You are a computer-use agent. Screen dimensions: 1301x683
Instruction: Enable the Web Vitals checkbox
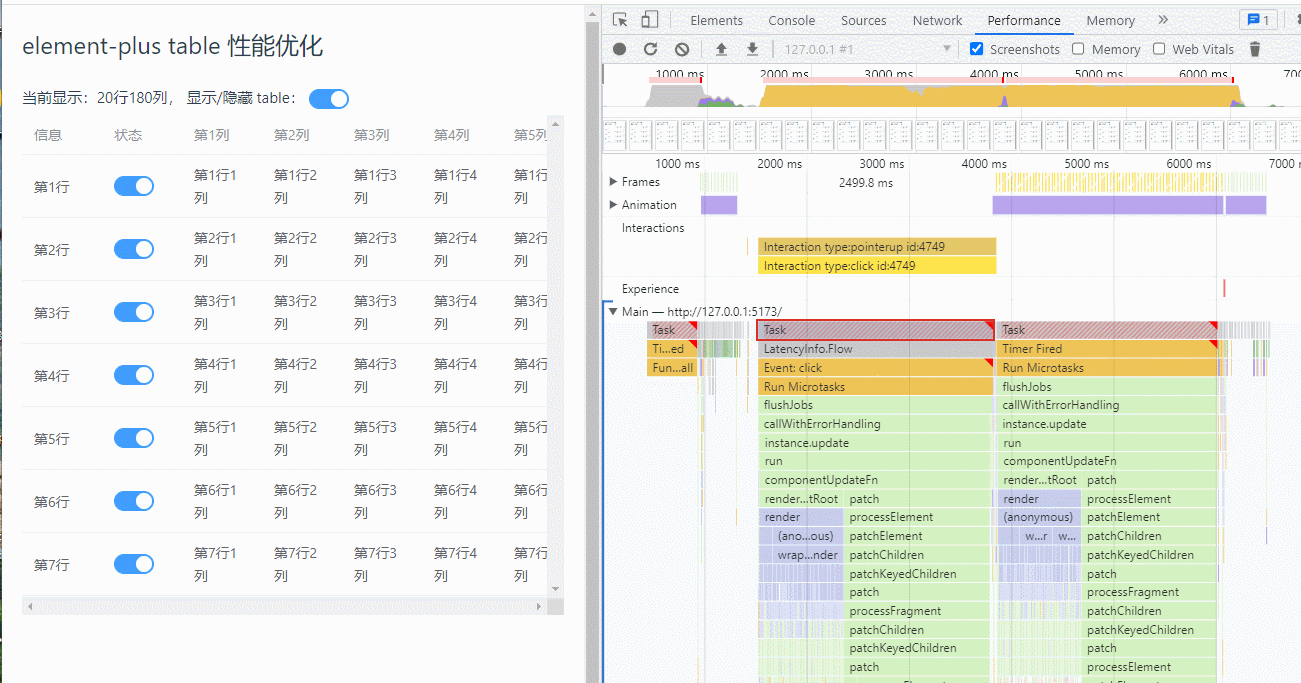1159,49
